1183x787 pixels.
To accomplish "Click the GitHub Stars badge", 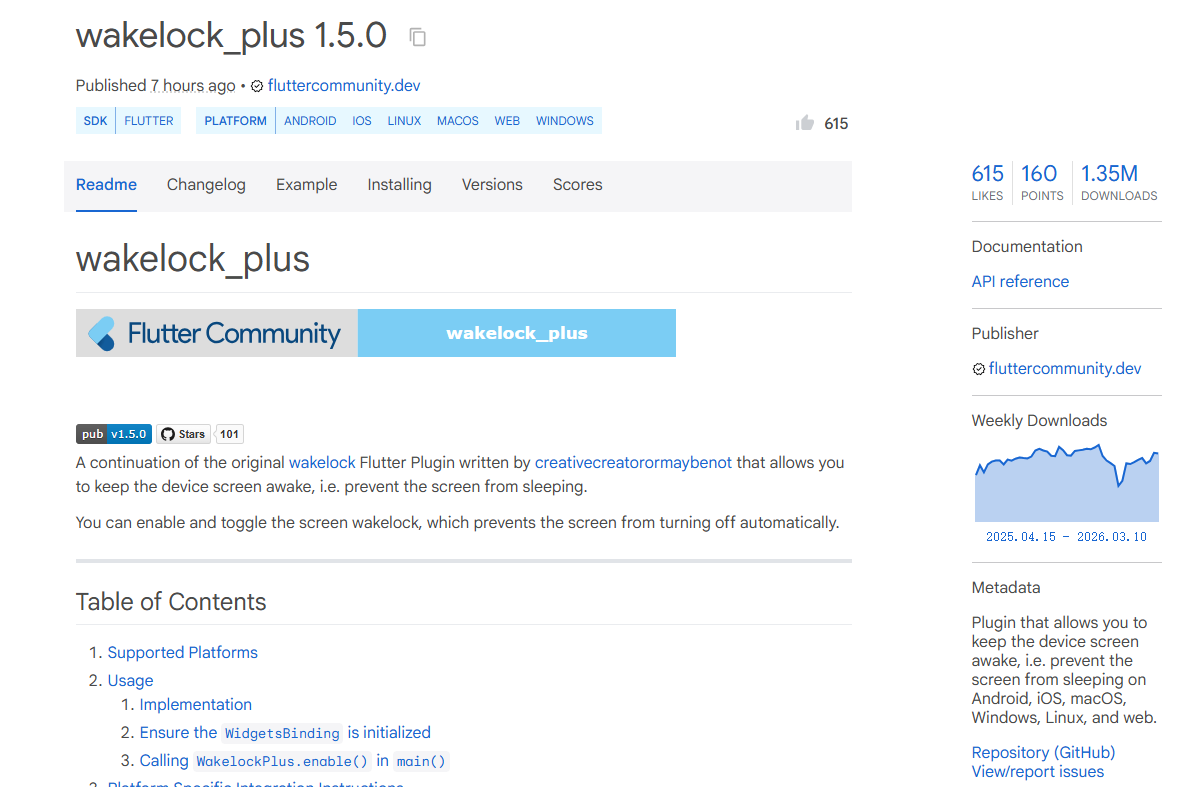I will [183, 434].
